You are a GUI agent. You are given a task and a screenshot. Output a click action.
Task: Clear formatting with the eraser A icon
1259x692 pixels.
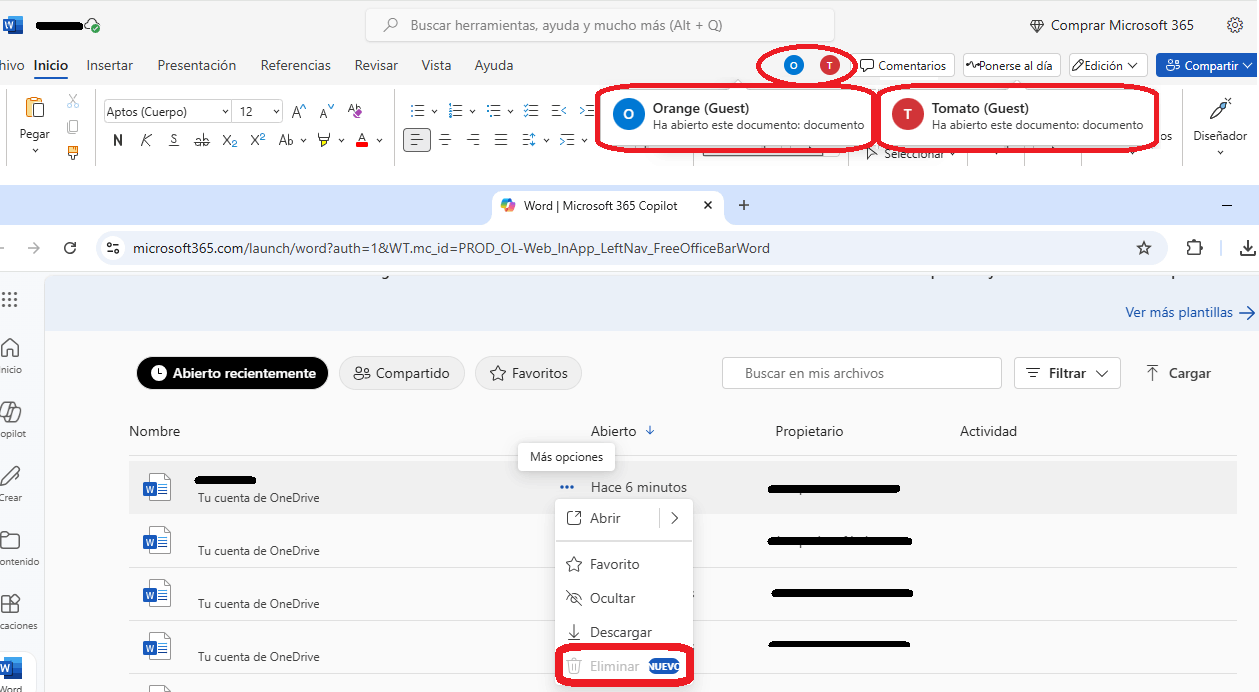(x=354, y=111)
